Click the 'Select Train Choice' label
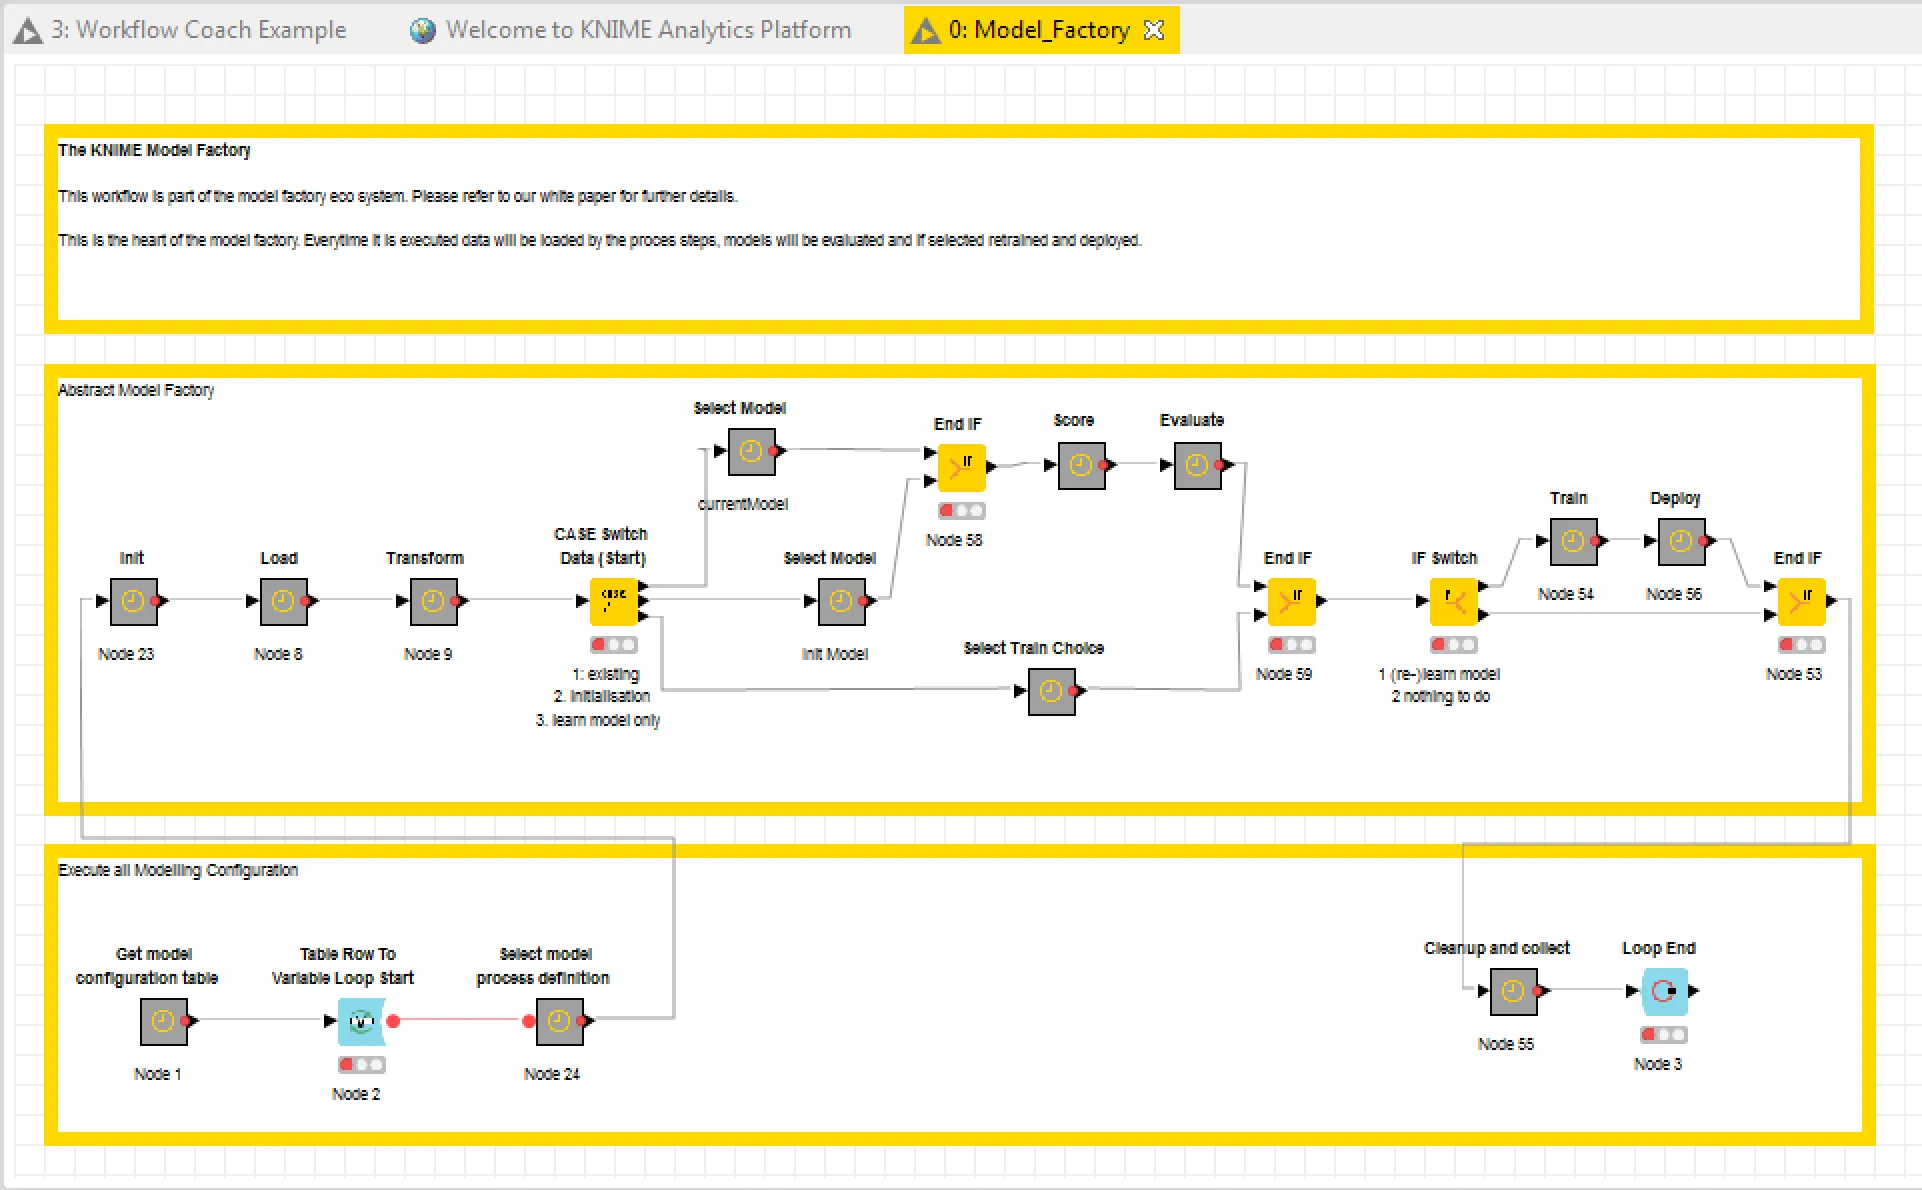 tap(1034, 648)
